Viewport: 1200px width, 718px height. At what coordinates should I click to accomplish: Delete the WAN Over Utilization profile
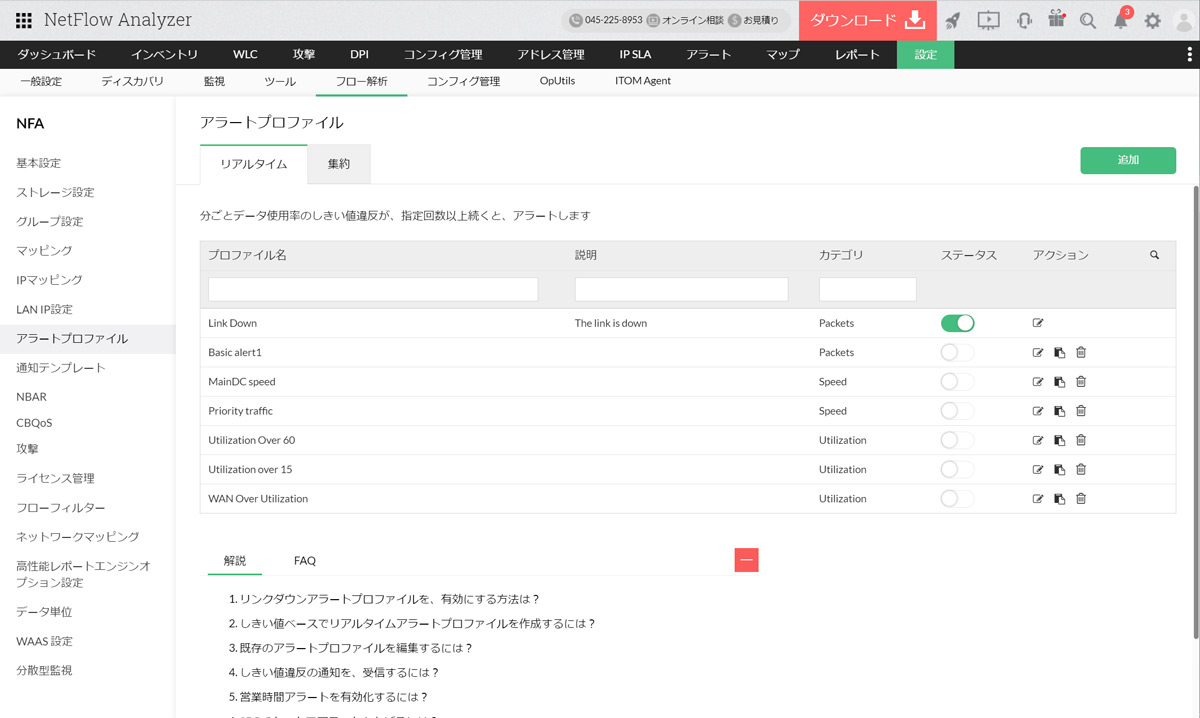pos(1081,499)
